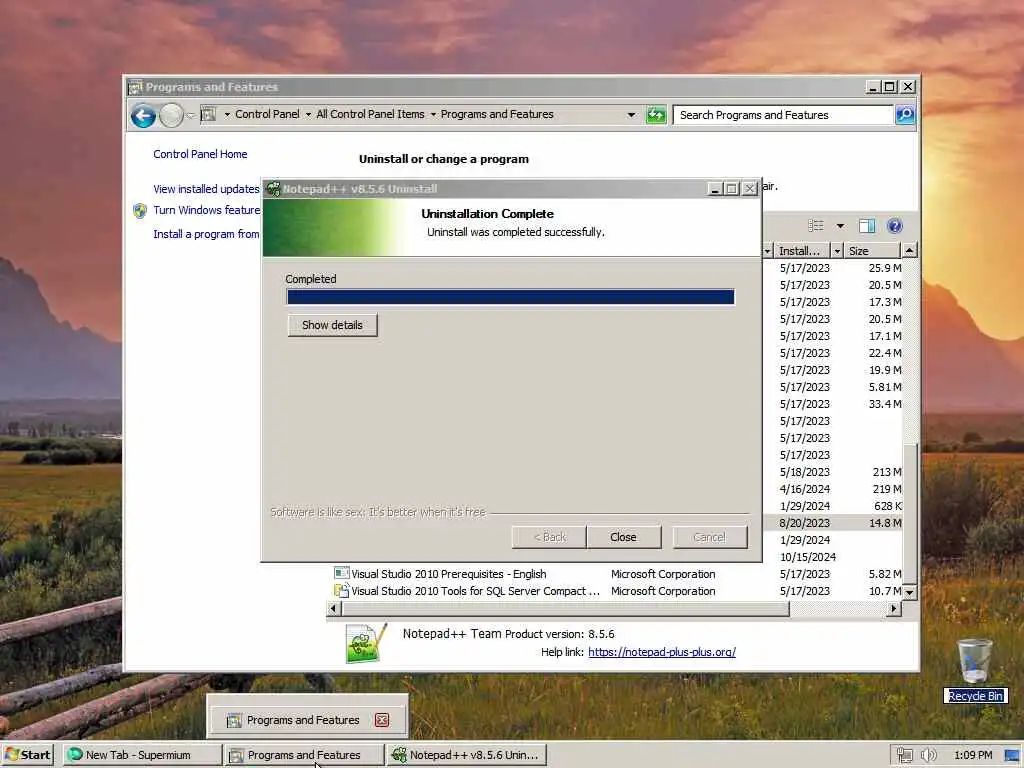This screenshot has height=768, width=1024.
Task: Sort by the Size column header
Action: tap(872, 251)
